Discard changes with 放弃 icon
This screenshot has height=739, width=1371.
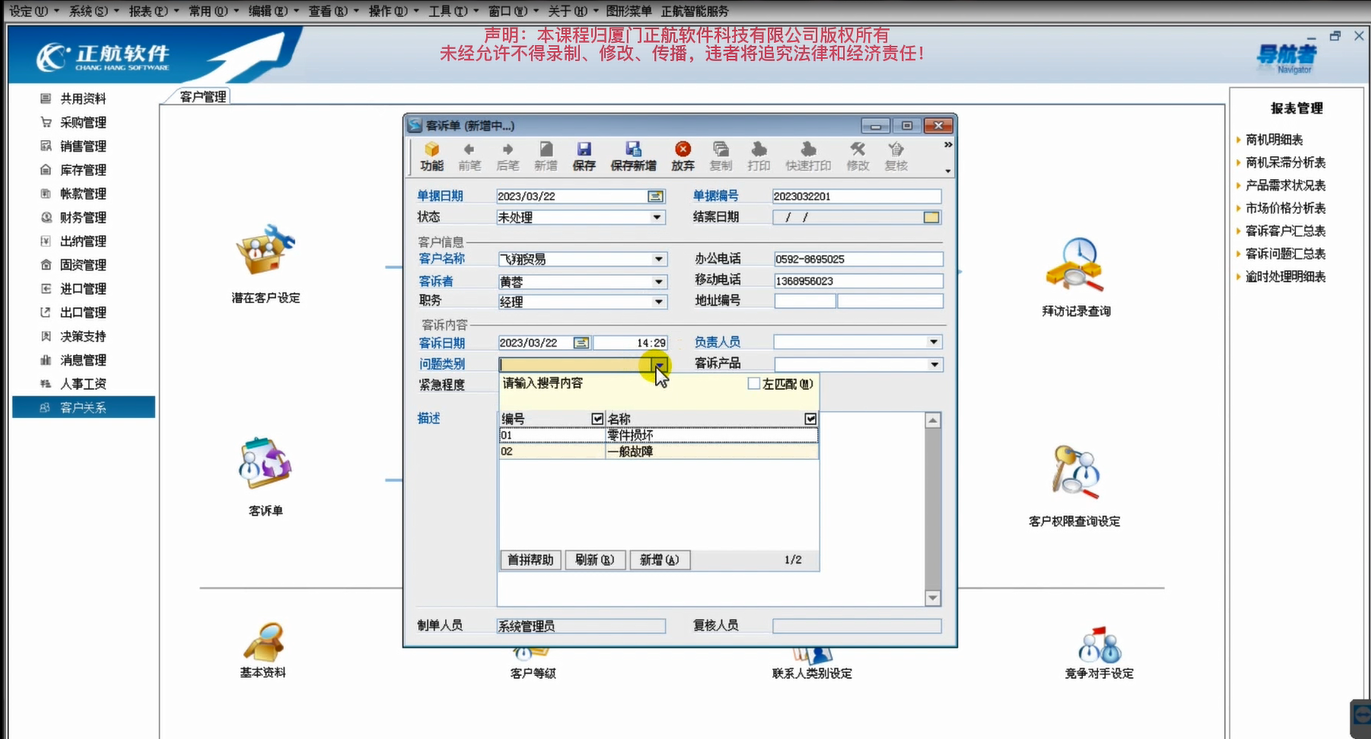click(x=682, y=156)
